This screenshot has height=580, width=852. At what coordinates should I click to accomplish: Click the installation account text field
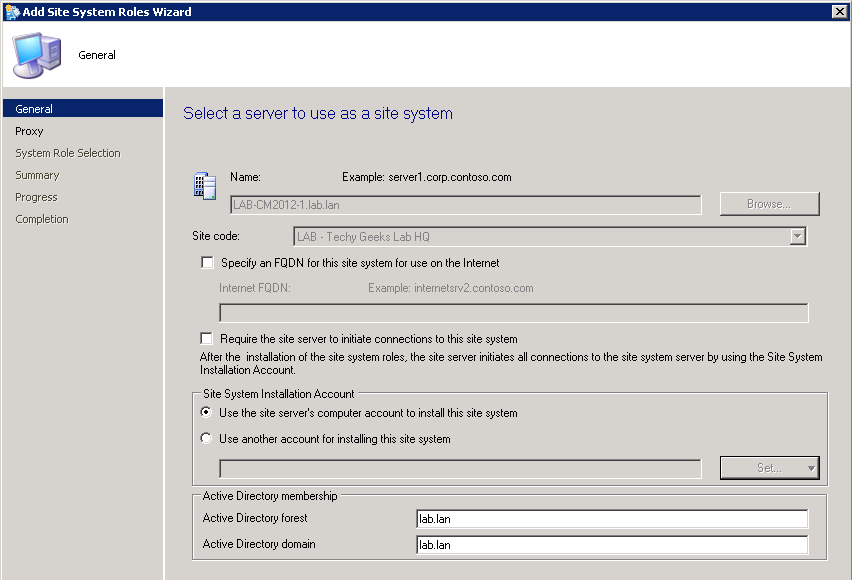tap(460, 469)
